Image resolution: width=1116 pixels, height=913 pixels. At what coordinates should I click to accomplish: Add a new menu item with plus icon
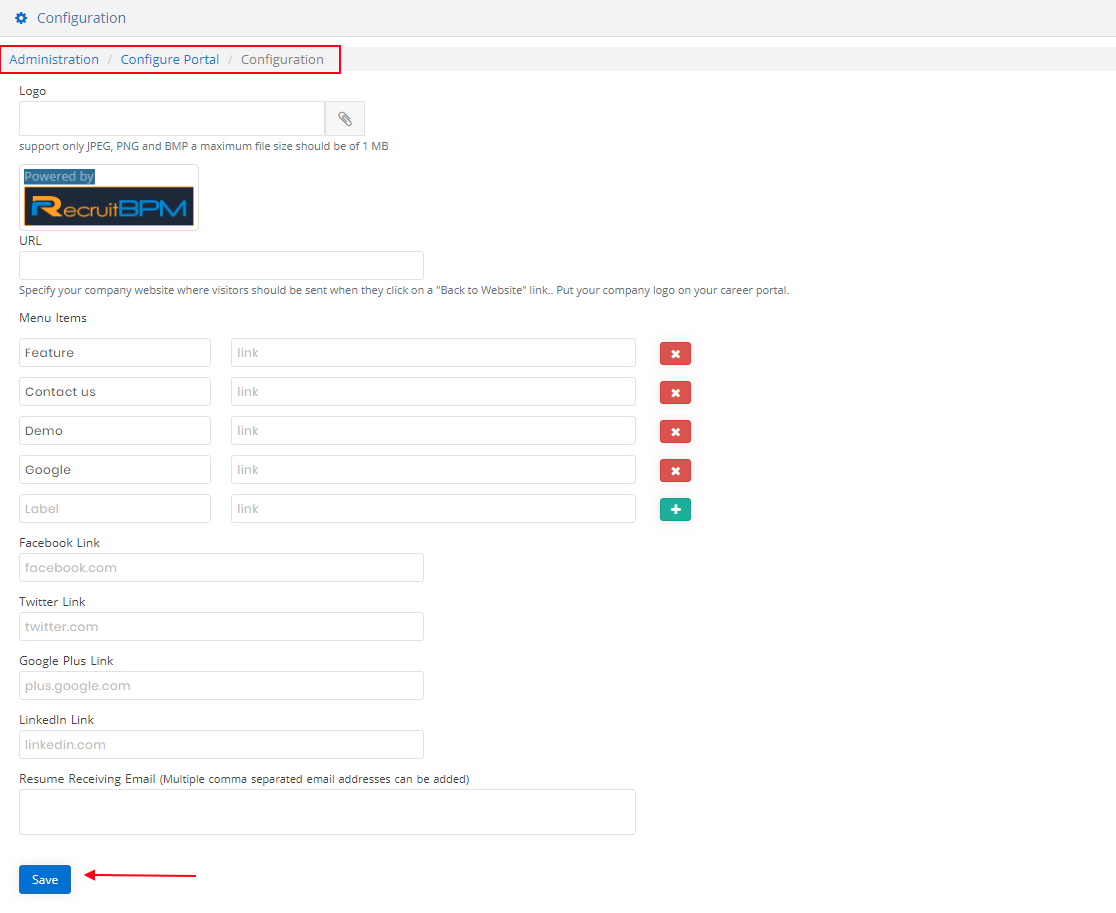(x=675, y=509)
